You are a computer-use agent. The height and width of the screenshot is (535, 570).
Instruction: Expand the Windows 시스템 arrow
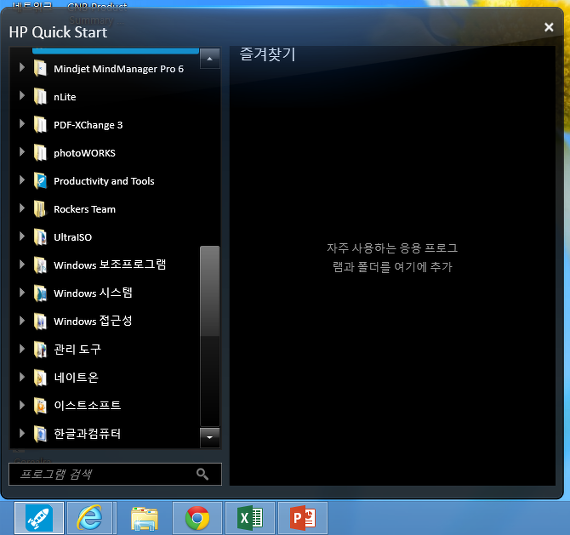coord(22,292)
